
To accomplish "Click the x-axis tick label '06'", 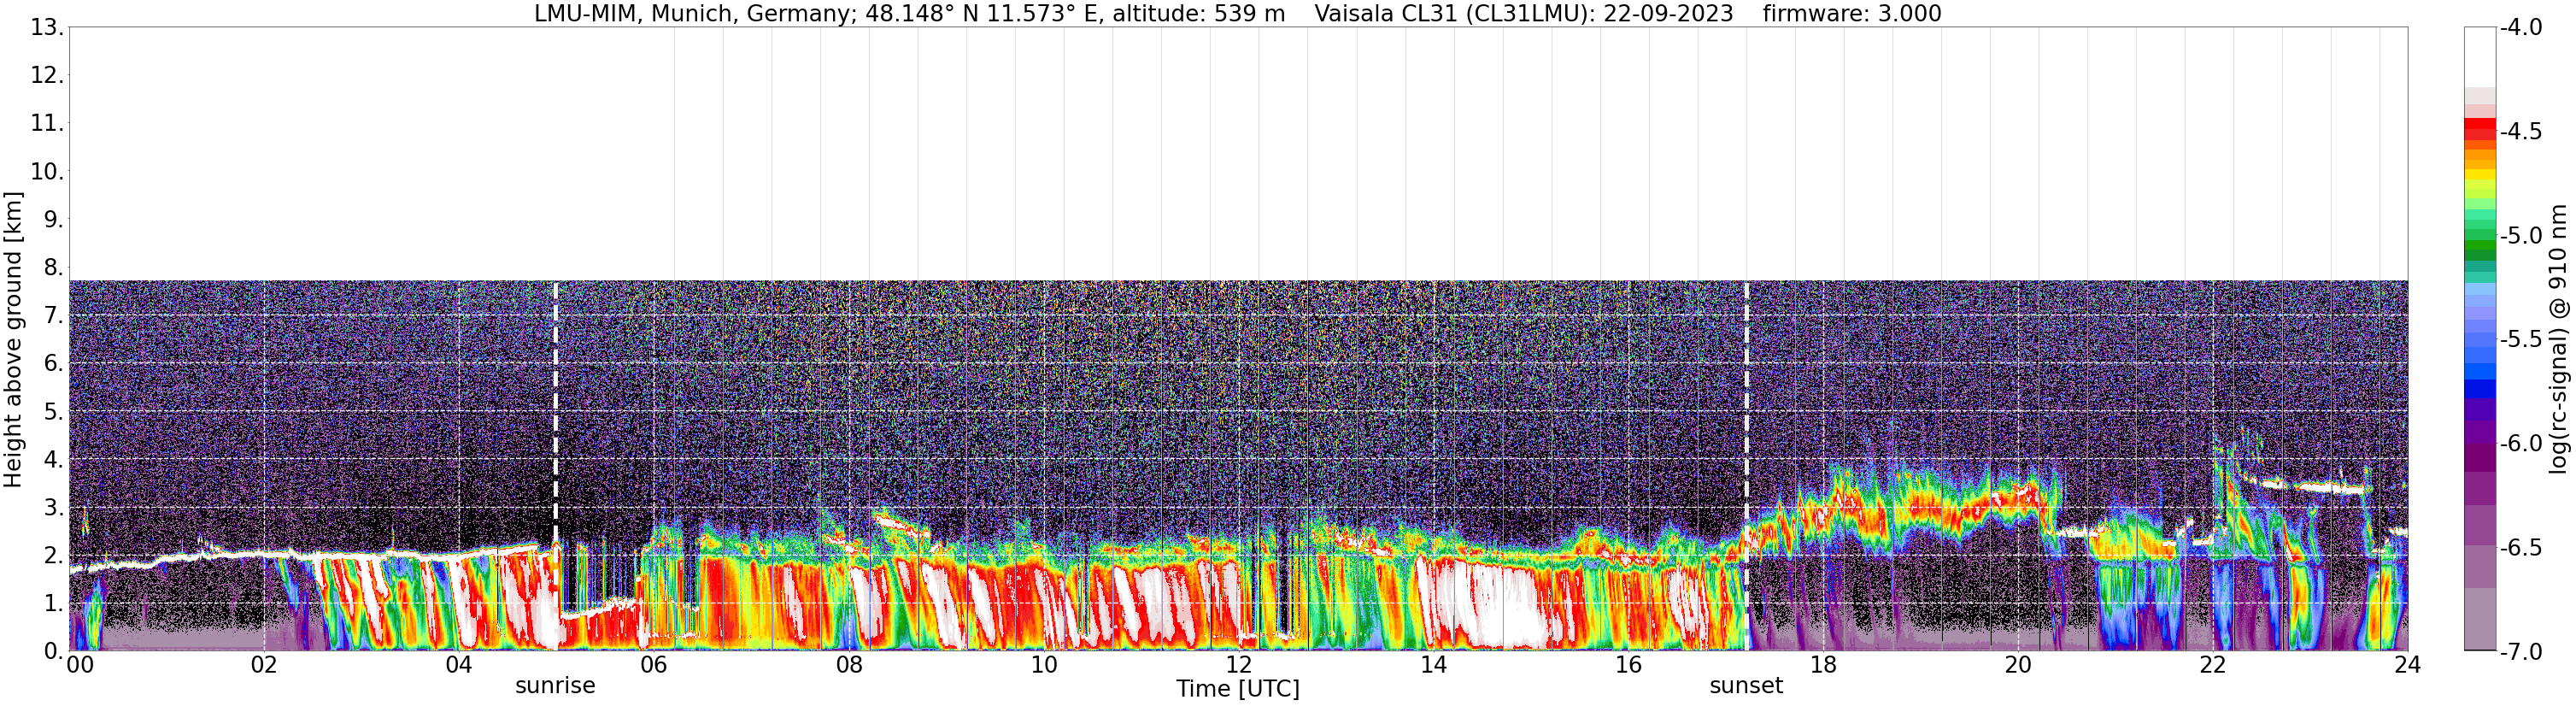I will [x=654, y=665].
